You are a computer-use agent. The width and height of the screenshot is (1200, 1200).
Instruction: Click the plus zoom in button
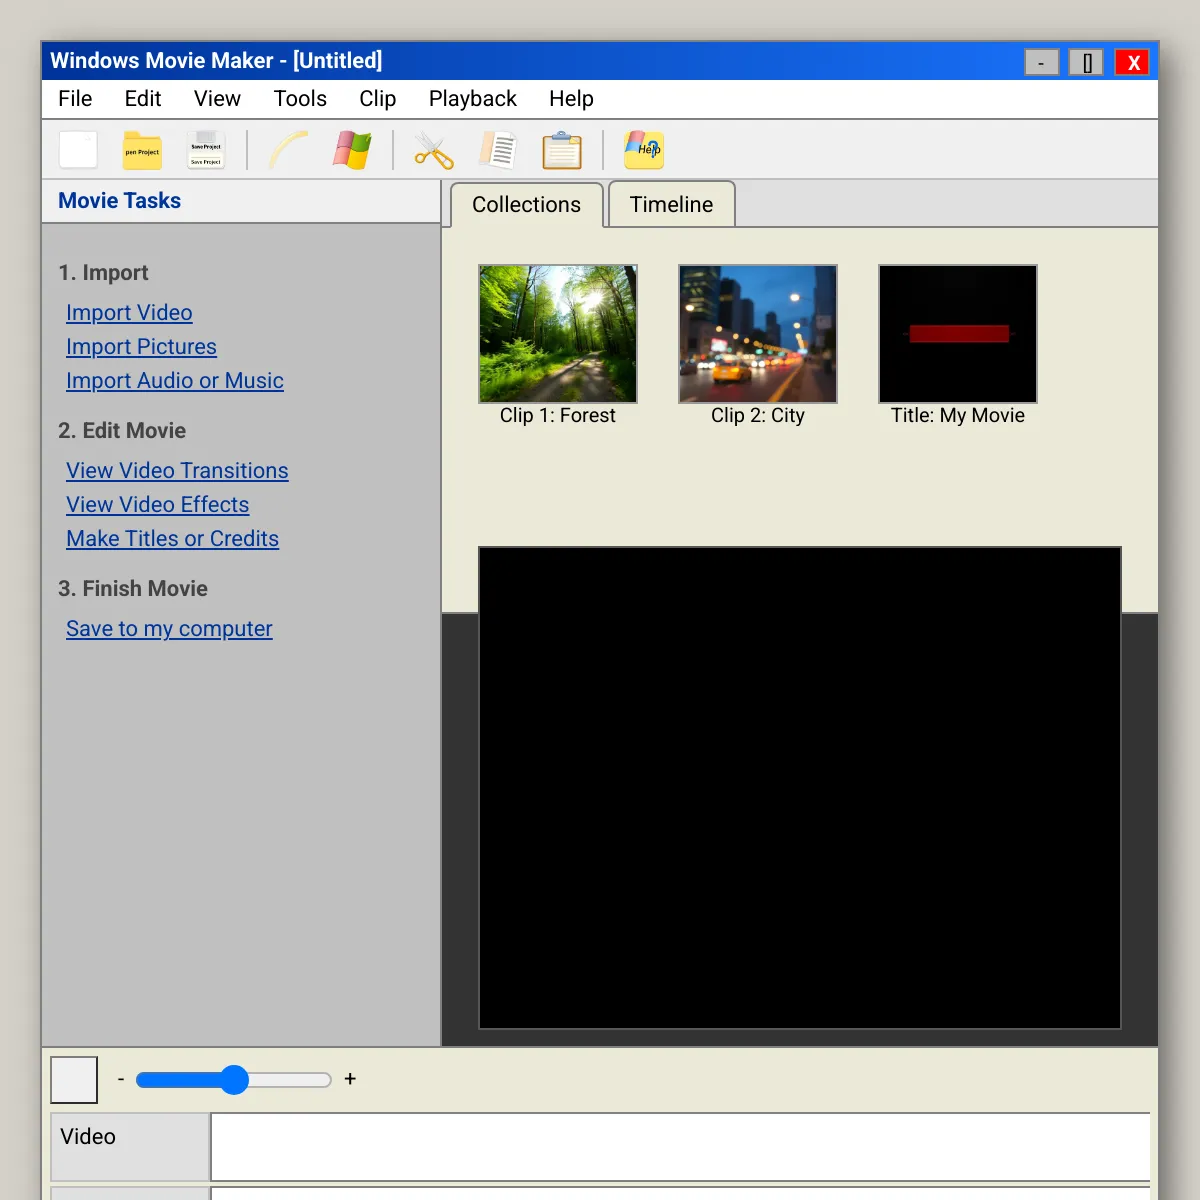pos(350,1079)
